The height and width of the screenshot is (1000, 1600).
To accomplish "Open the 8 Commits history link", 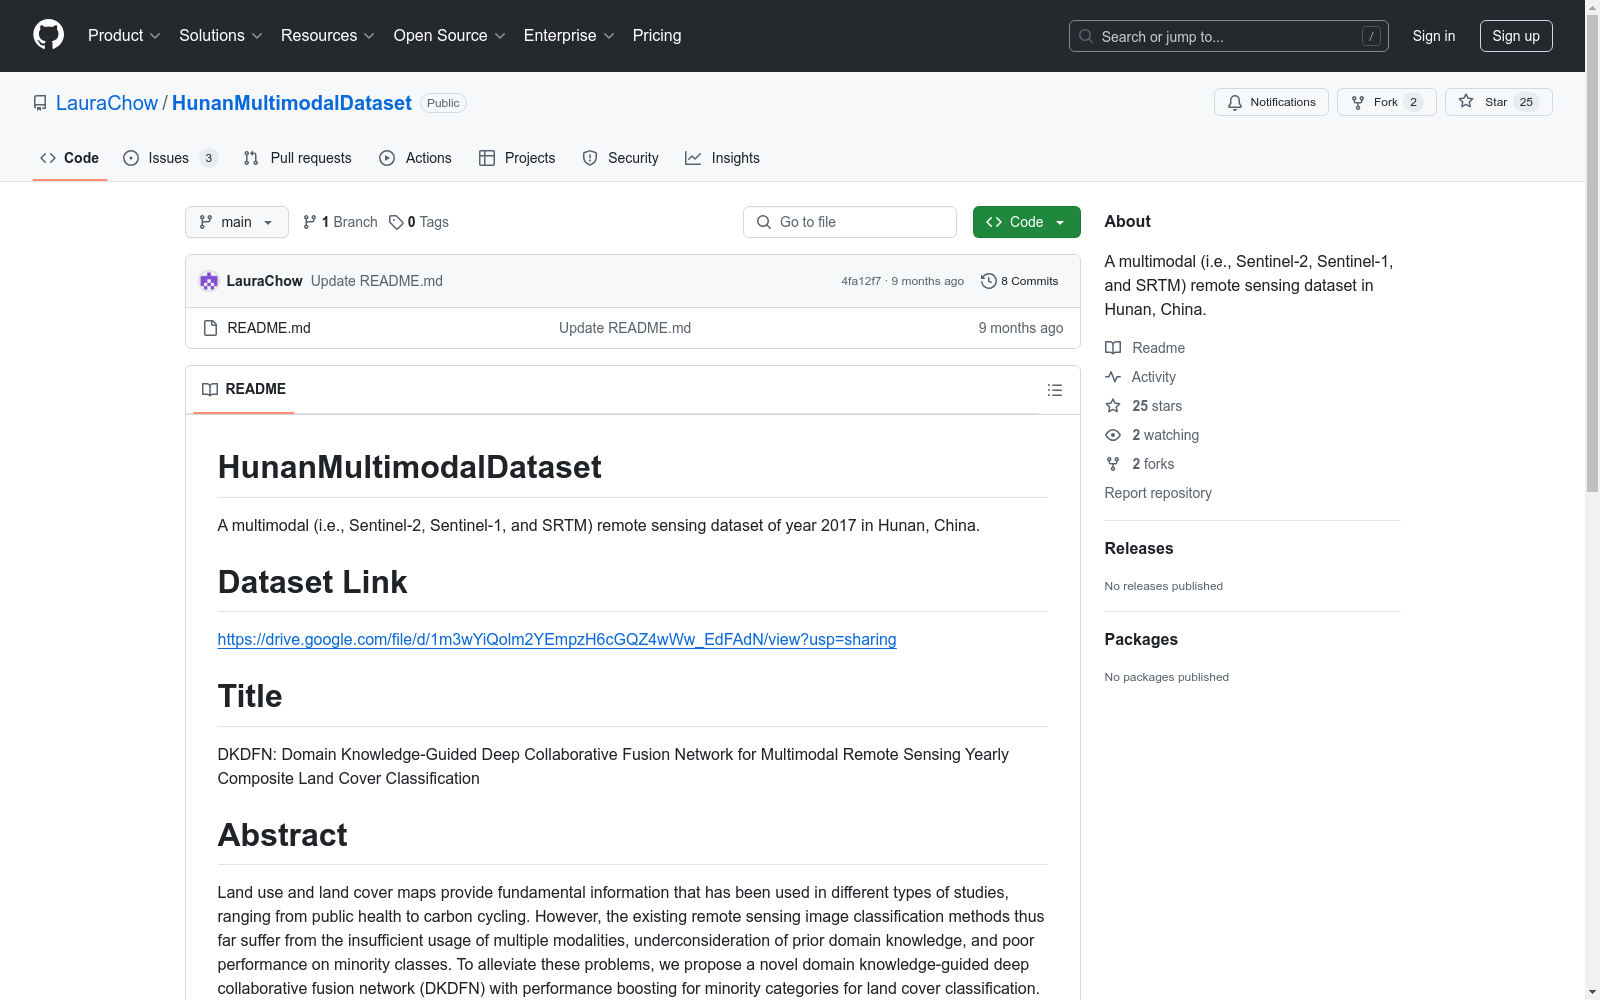I will (1020, 281).
